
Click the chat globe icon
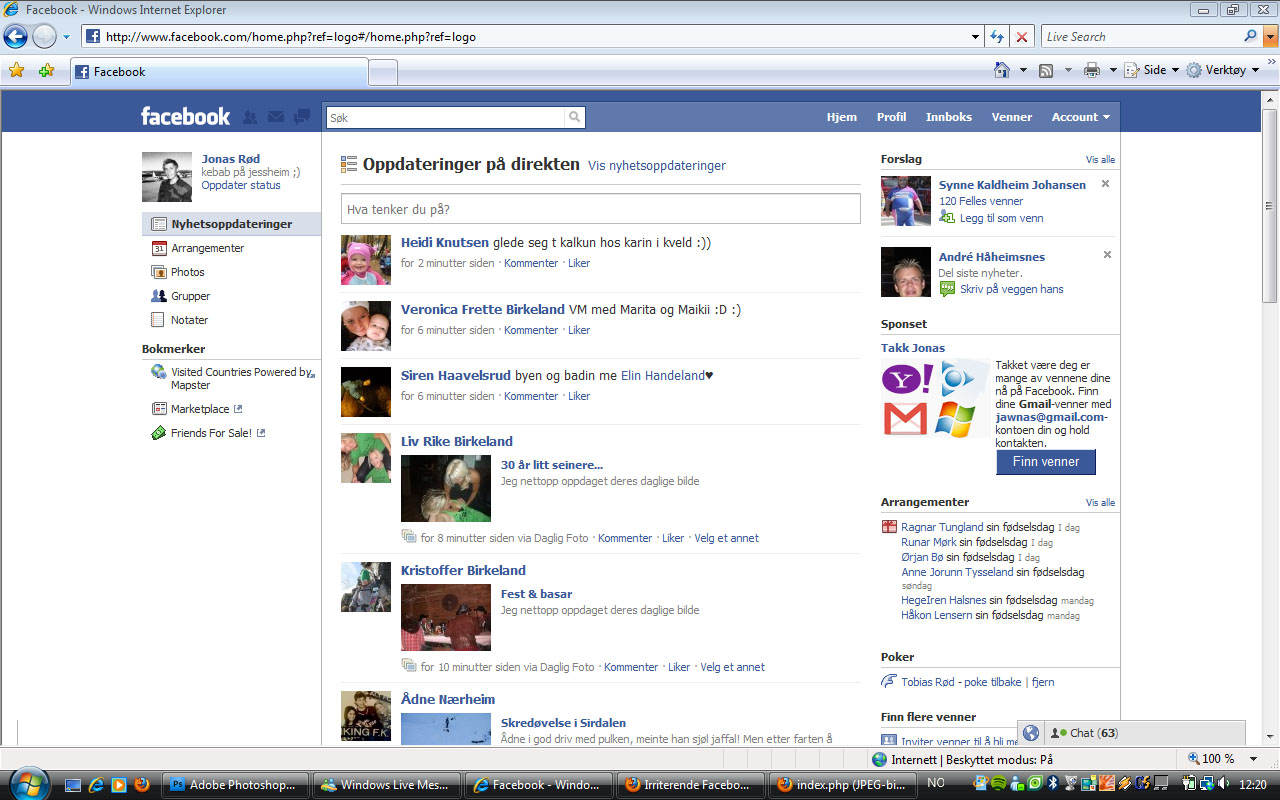[1031, 733]
